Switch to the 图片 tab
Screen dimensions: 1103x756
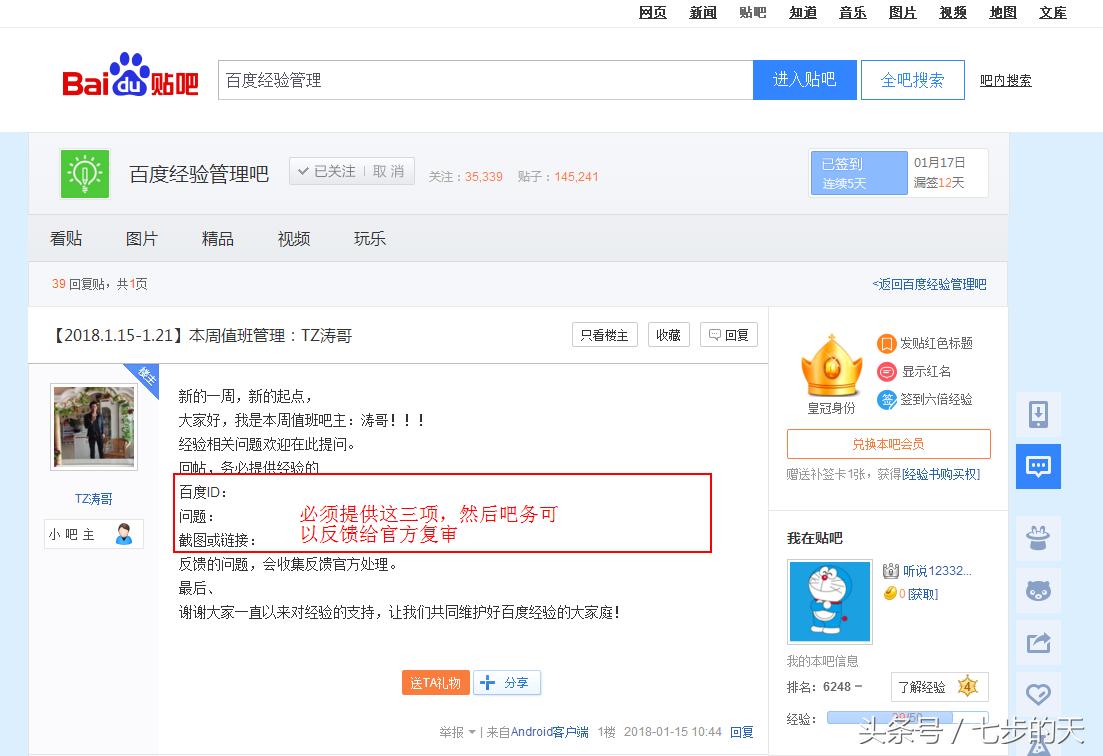tap(143, 238)
